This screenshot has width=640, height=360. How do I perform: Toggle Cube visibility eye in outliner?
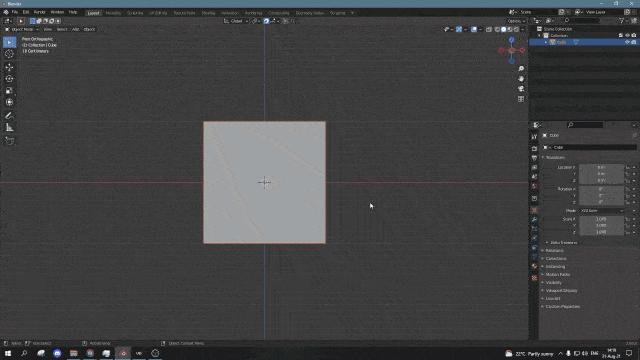(x=627, y=42)
